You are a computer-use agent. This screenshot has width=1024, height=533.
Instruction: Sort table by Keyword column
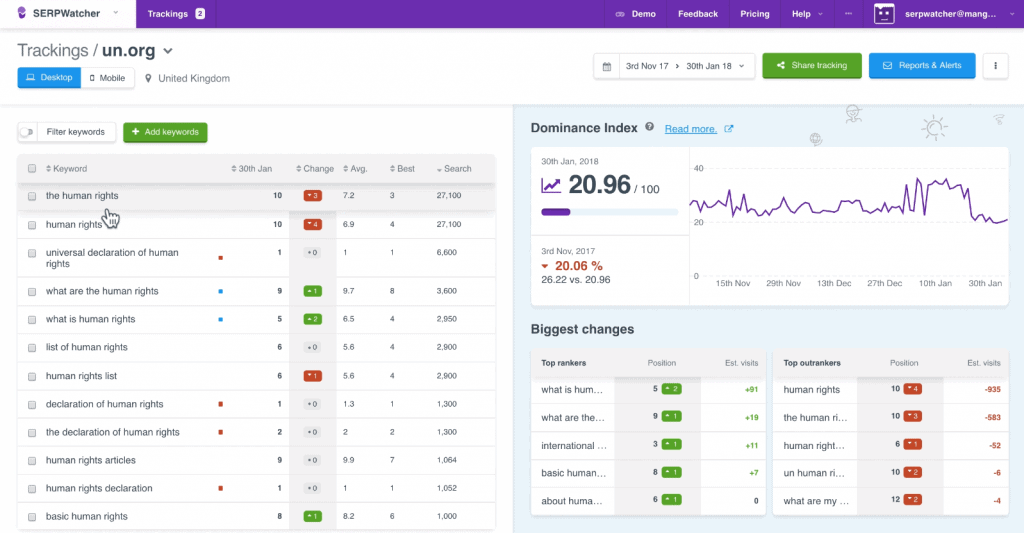click(x=66, y=169)
